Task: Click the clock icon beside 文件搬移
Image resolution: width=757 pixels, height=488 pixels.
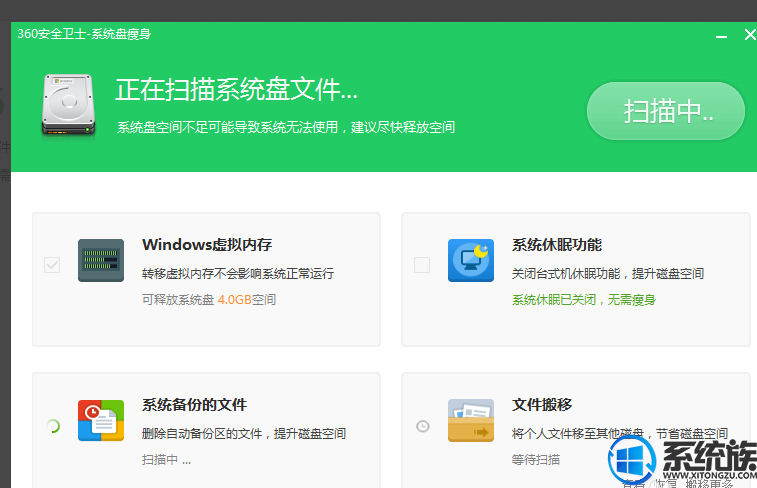Action: (422, 426)
